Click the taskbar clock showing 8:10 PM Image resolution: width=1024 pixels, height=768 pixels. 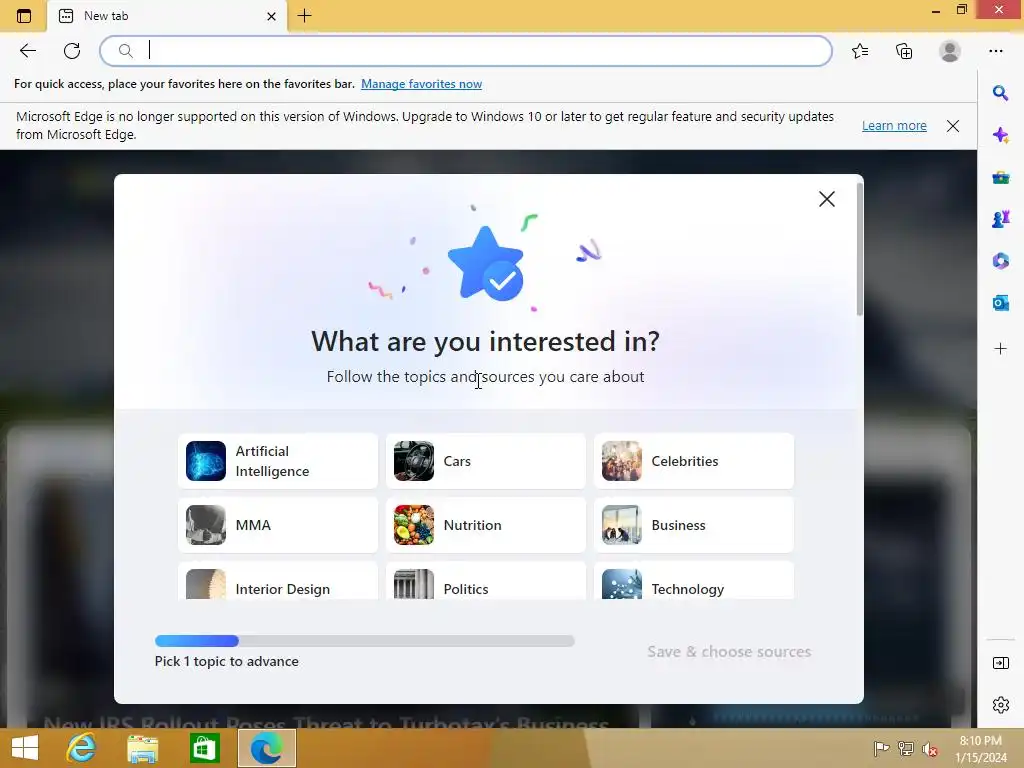click(x=980, y=749)
